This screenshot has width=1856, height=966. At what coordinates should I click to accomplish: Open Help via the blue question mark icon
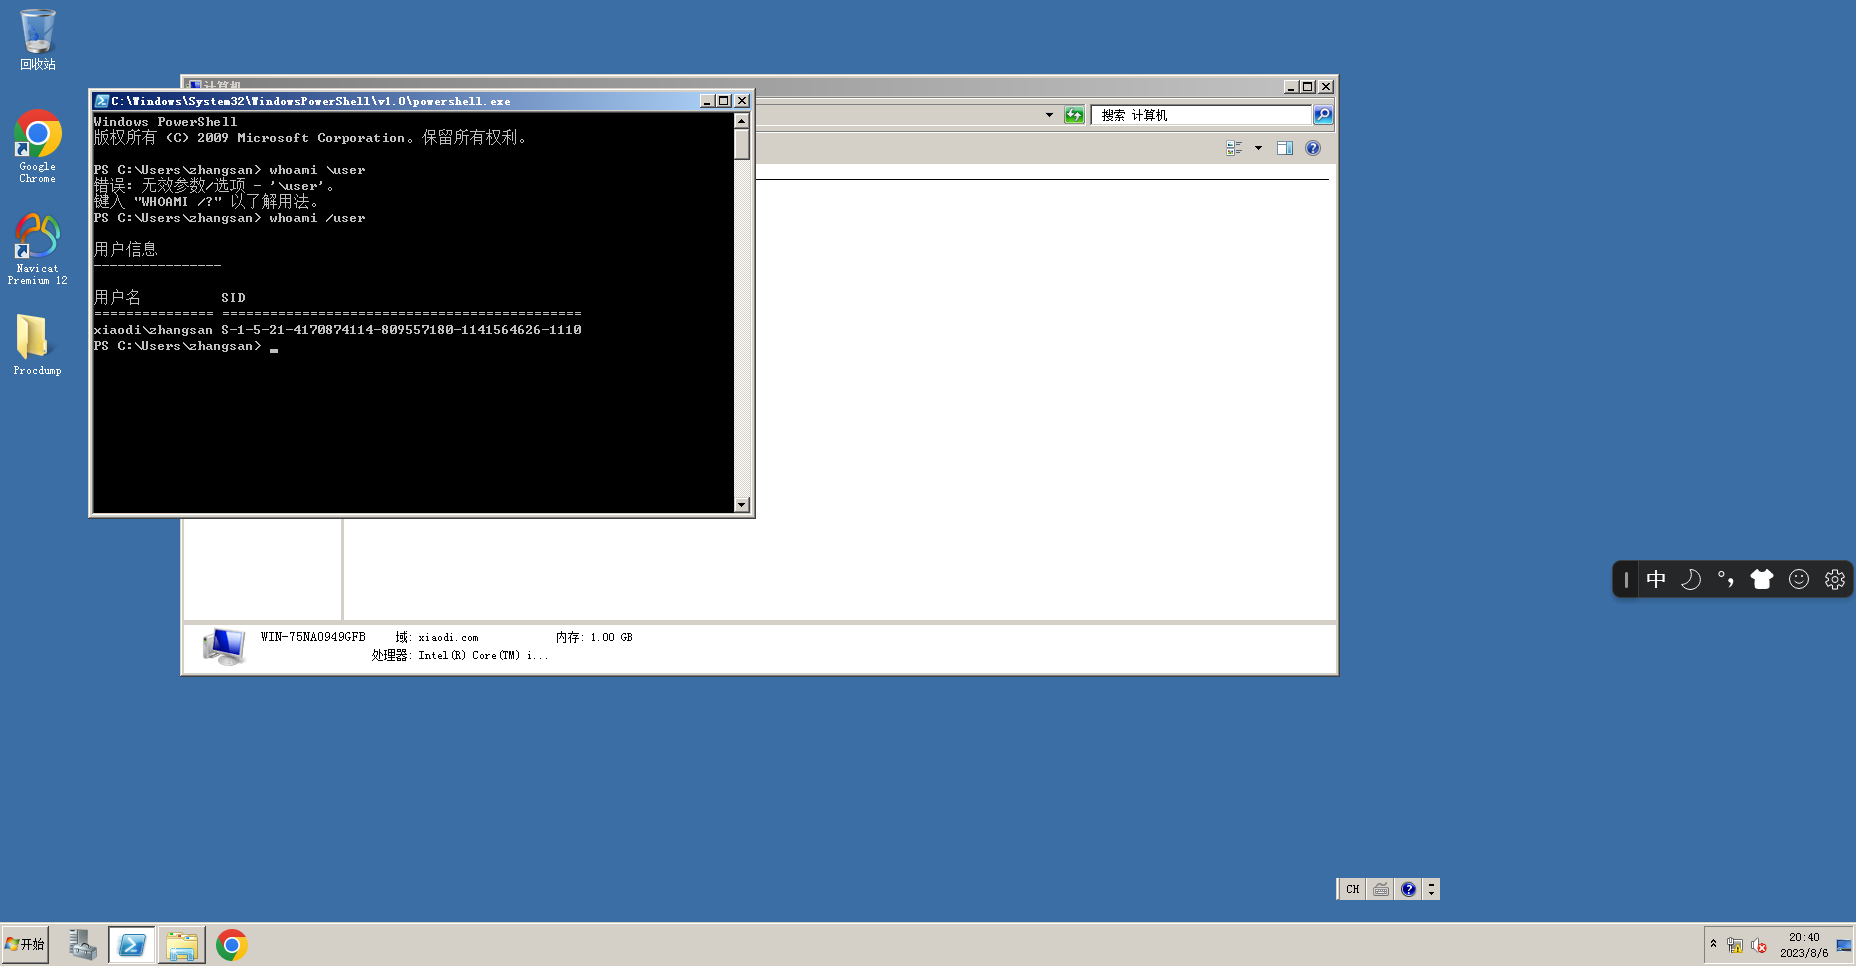pos(1313,147)
